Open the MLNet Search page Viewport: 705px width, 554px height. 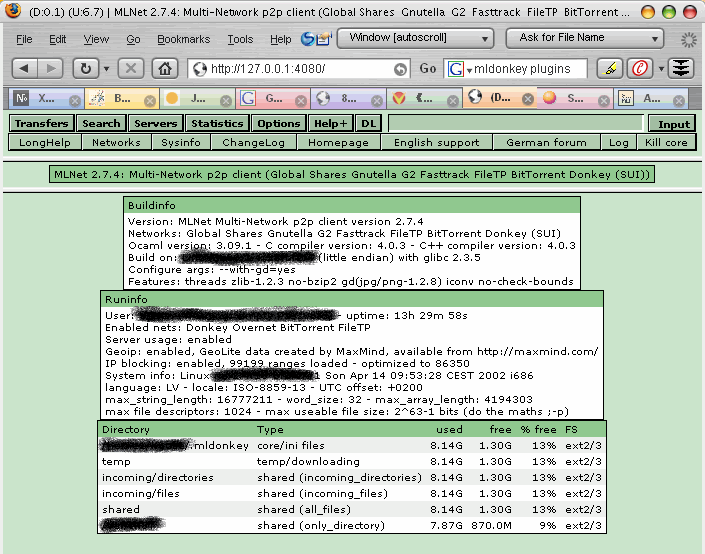101,123
